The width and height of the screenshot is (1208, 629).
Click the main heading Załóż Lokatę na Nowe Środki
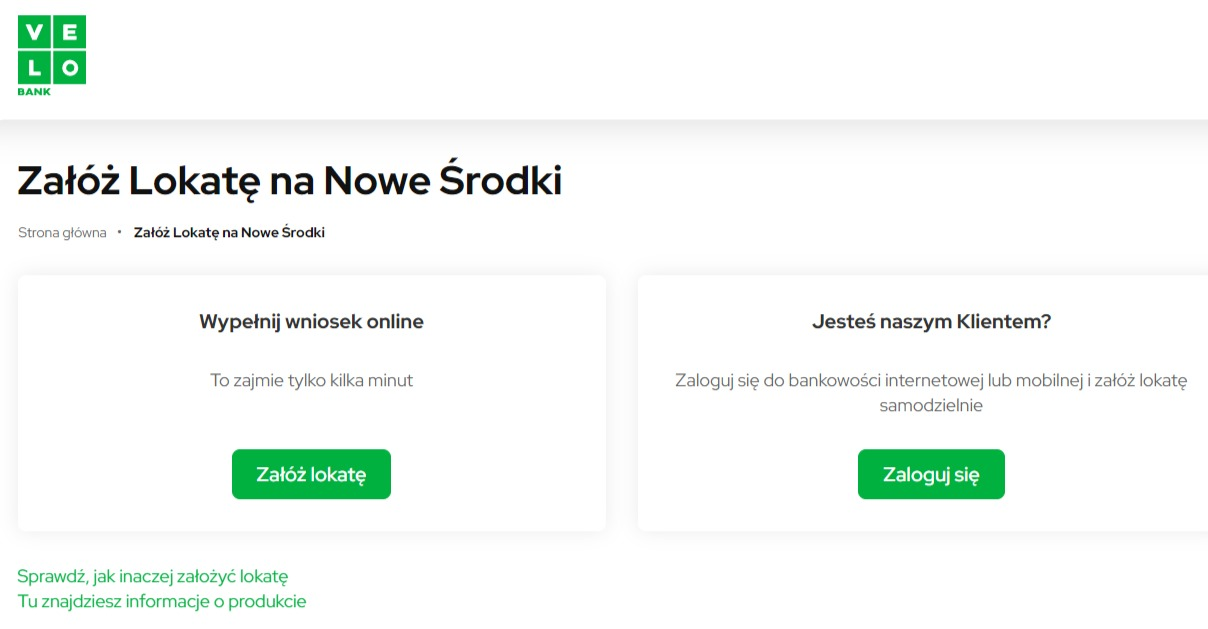tap(290, 181)
